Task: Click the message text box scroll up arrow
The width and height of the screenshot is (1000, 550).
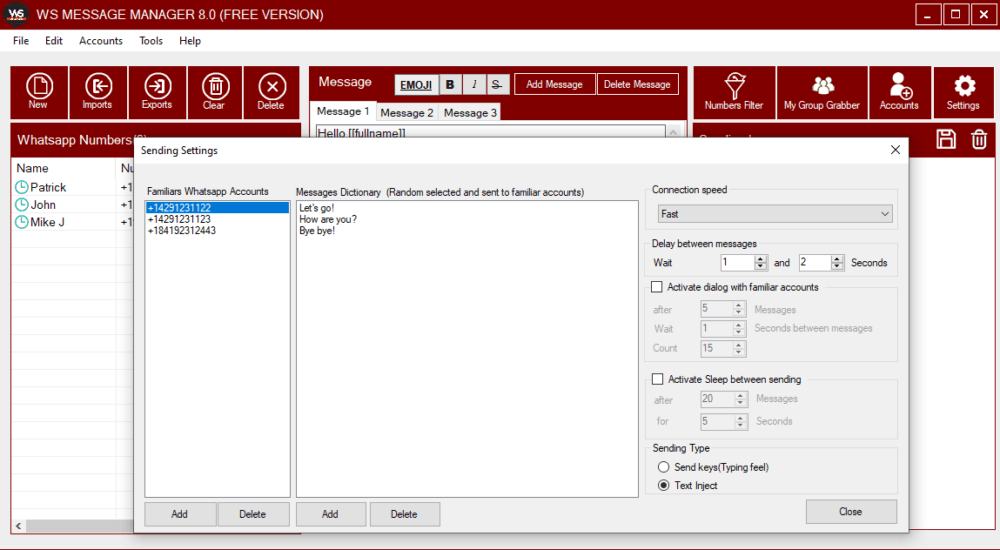Action: click(673, 133)
